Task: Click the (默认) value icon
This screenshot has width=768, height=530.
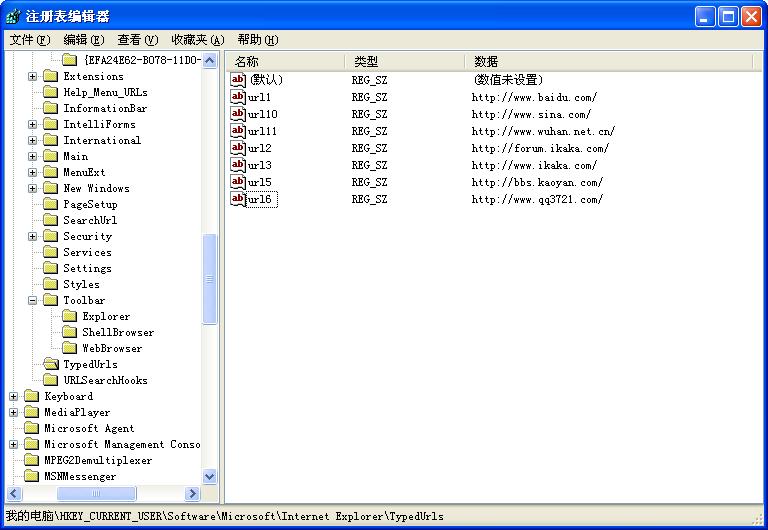Action: pos(238,79)
